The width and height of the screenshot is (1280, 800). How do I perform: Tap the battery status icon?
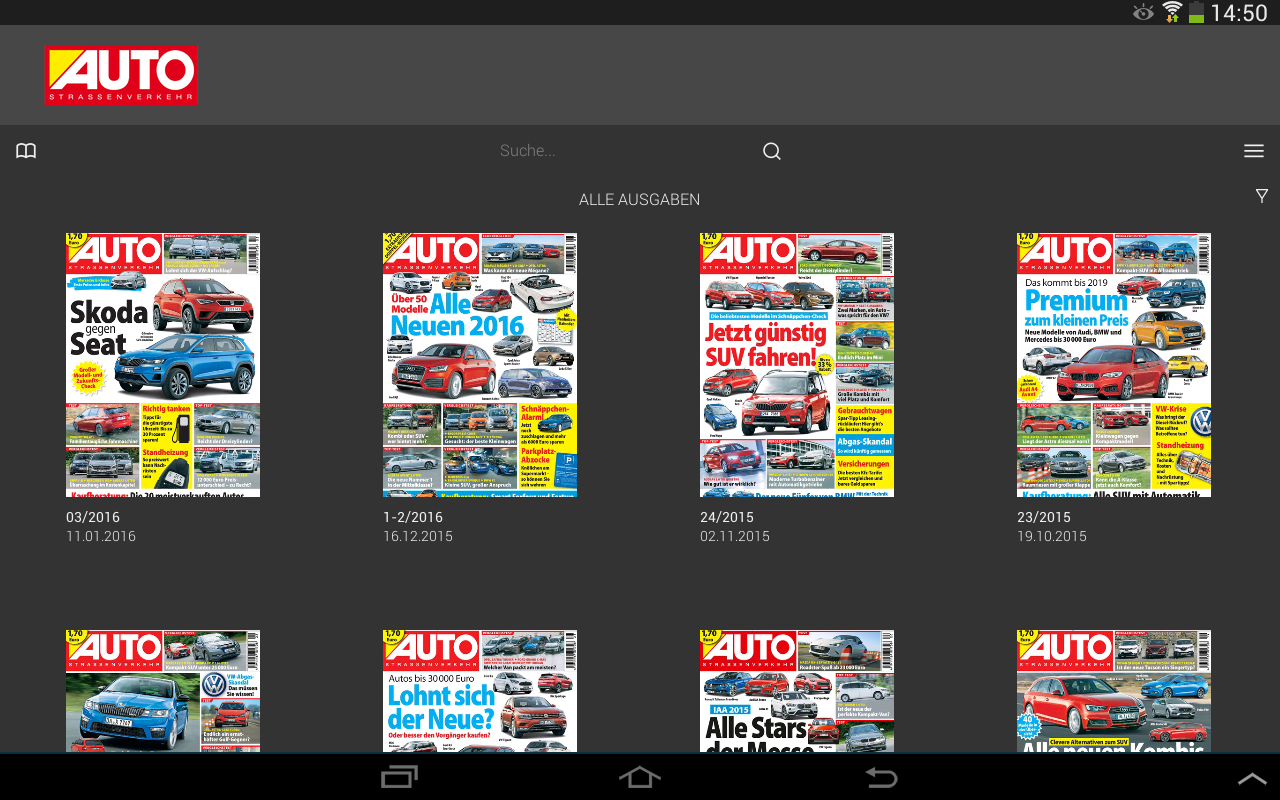1196,13
